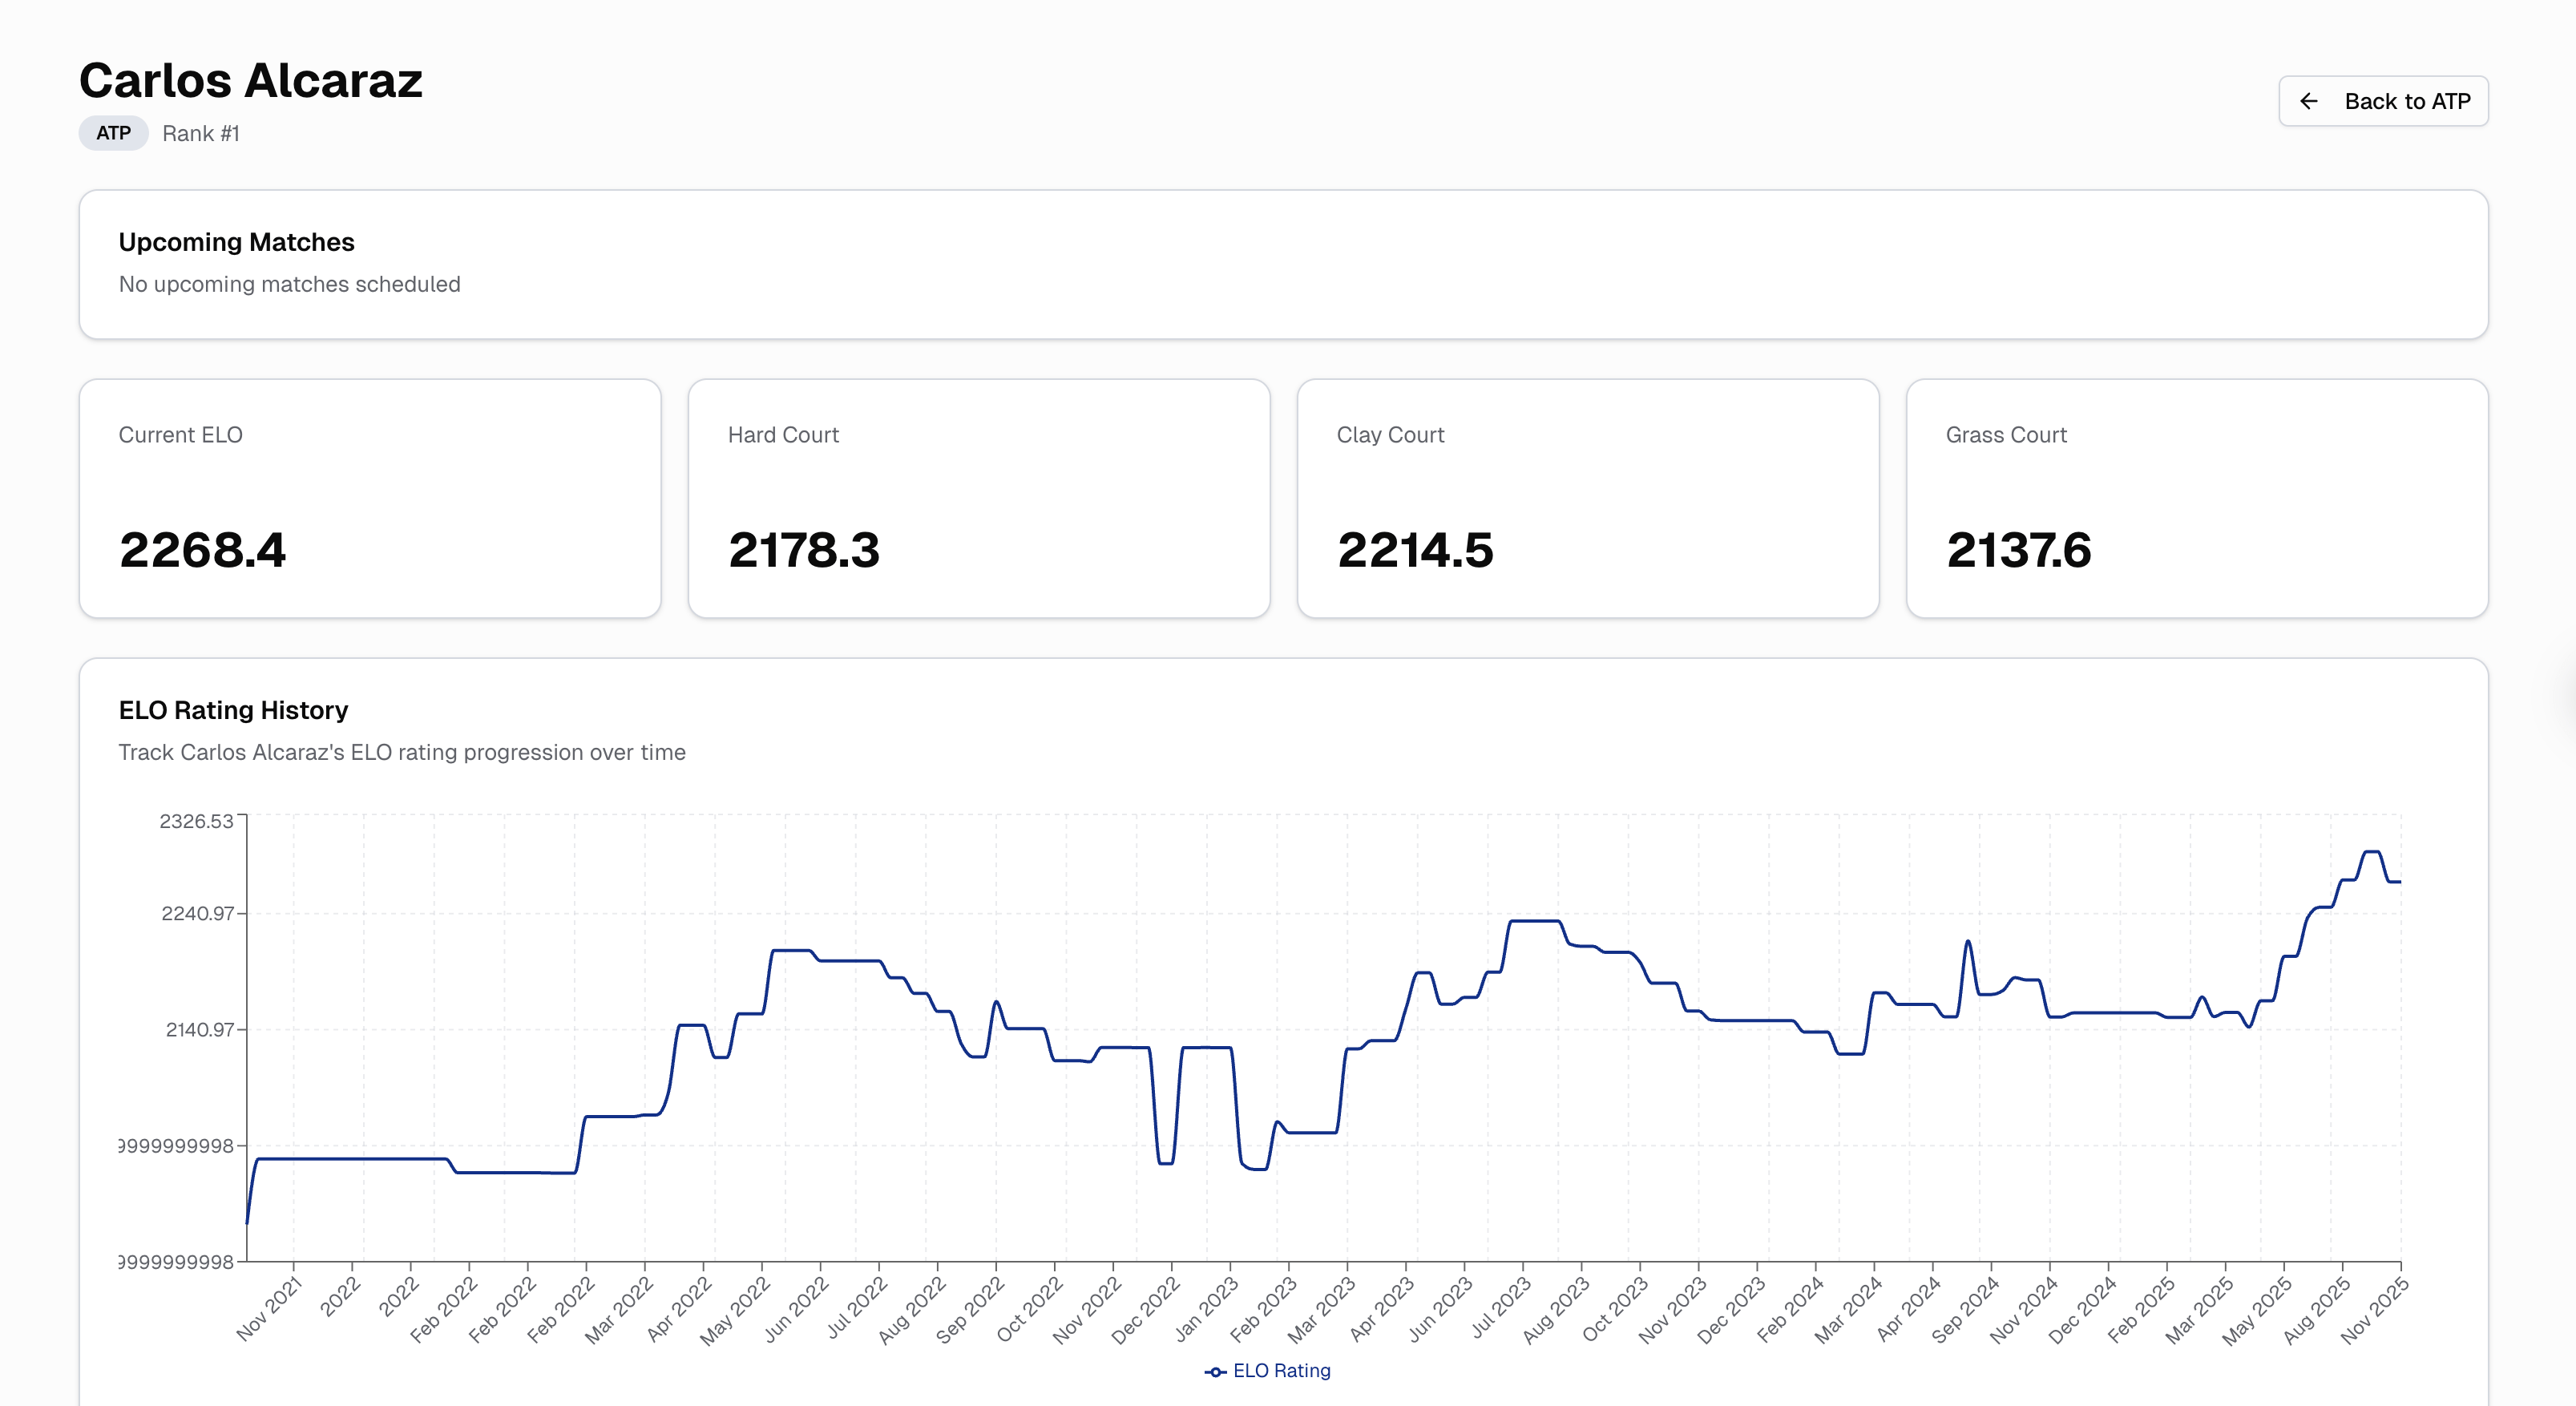Click the Upcoming Matches card title

(236, 242)
